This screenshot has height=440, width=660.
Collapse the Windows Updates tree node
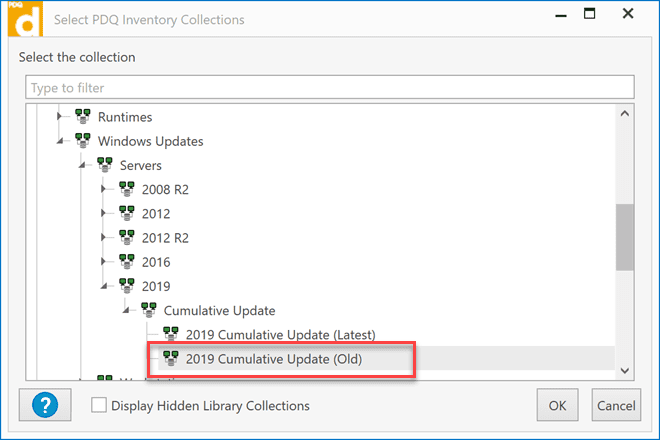[x=62, y=142]
